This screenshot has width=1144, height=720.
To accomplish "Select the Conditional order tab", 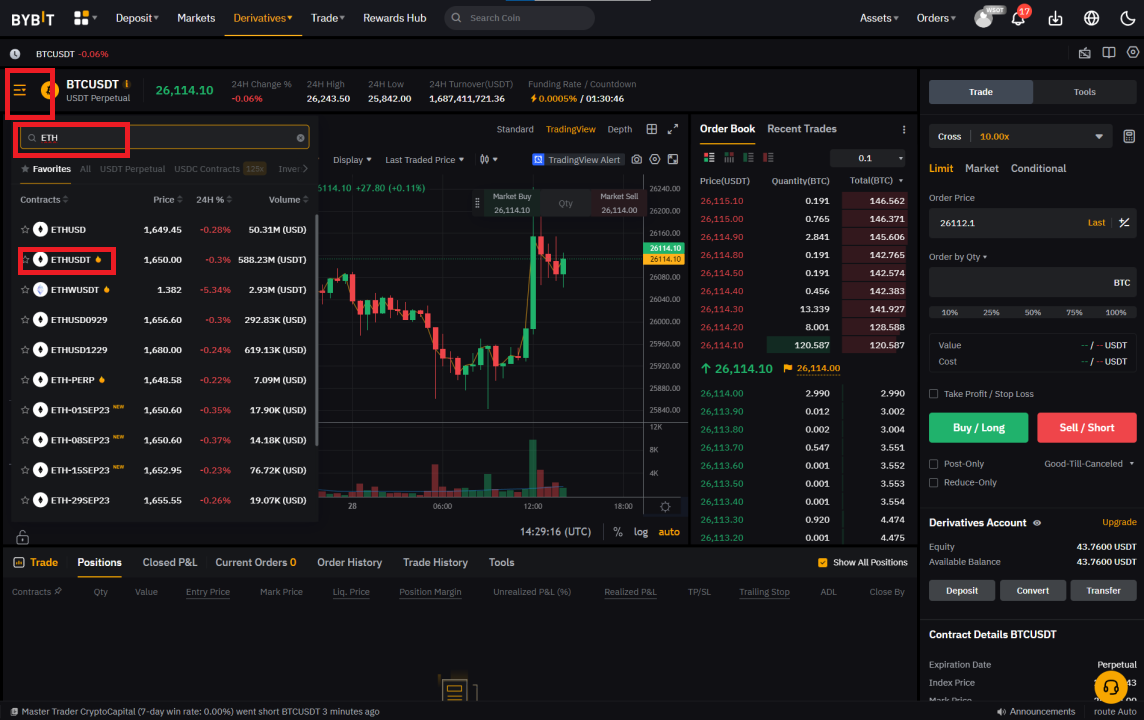I will click(1038, 169).
